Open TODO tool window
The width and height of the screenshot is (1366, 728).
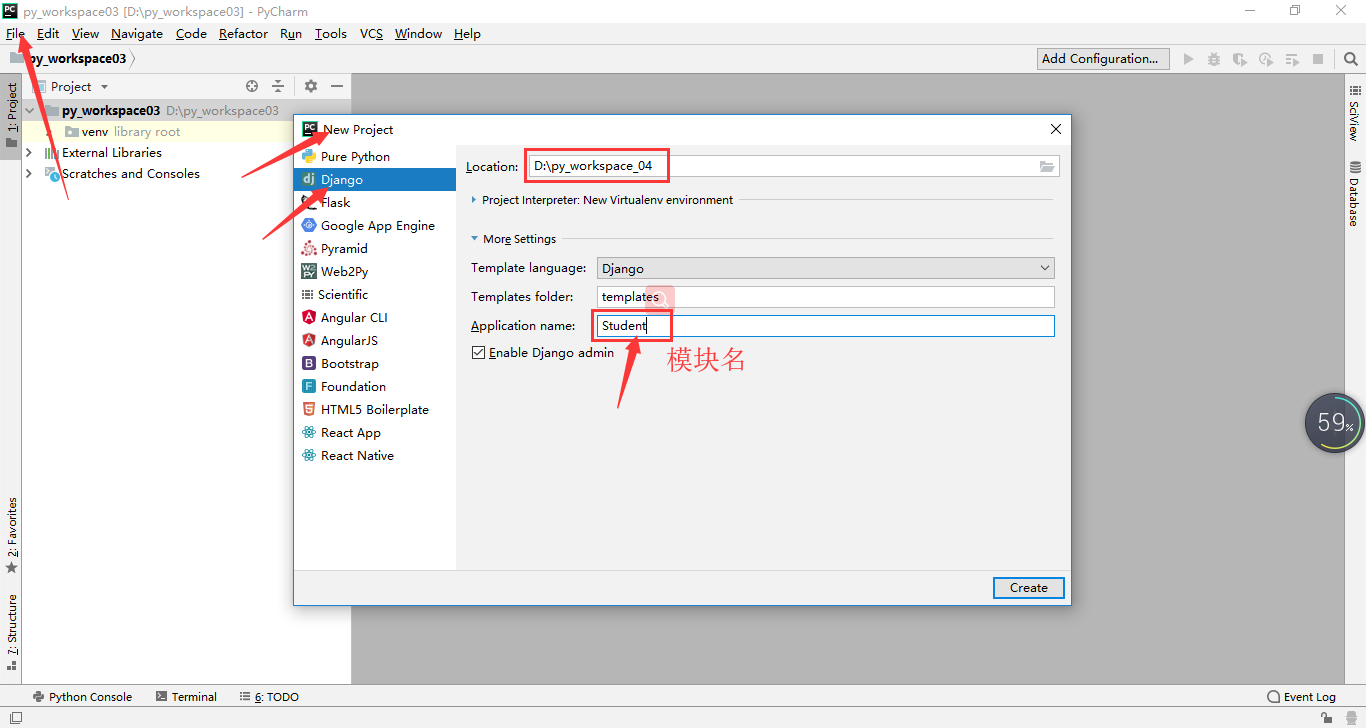coord(269,697)
